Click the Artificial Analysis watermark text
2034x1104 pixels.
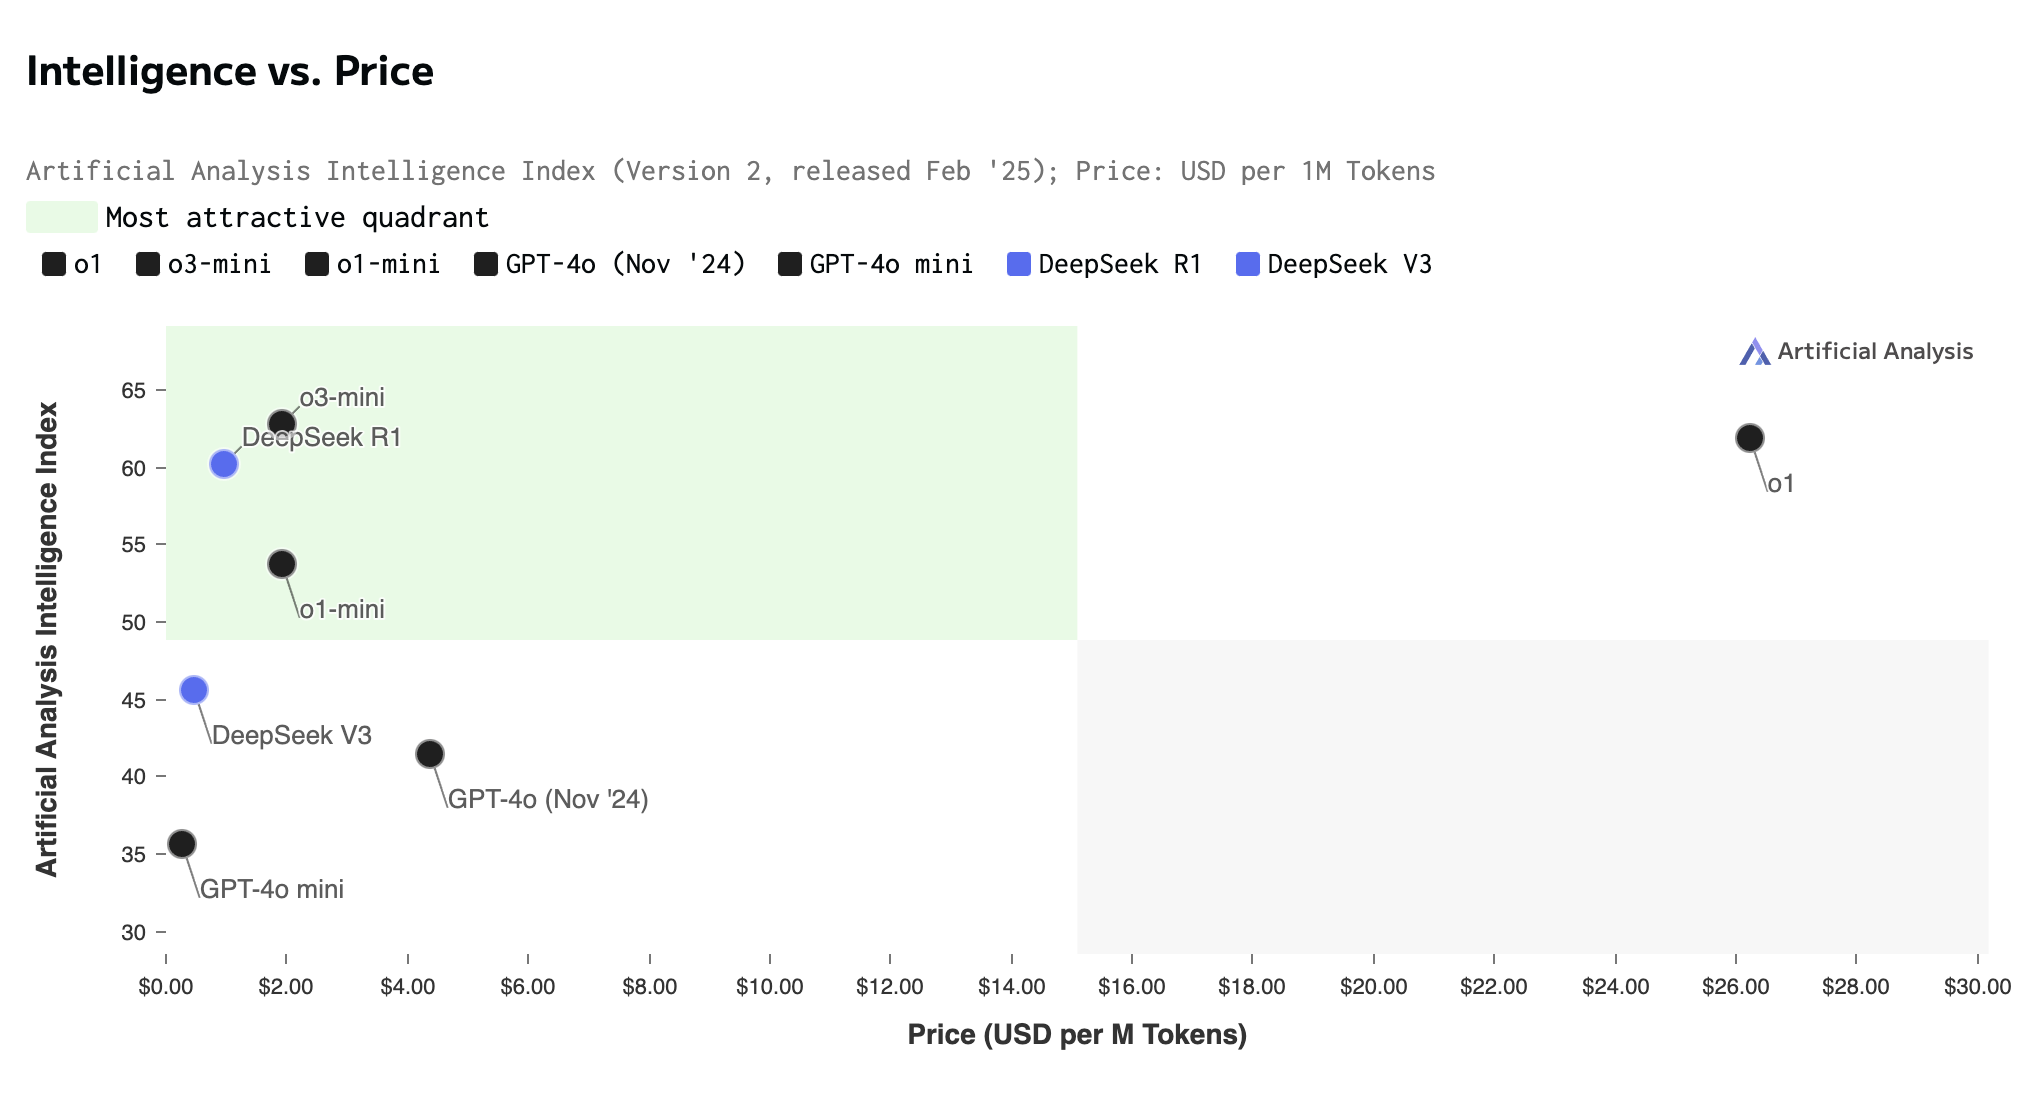point(1875,352)
